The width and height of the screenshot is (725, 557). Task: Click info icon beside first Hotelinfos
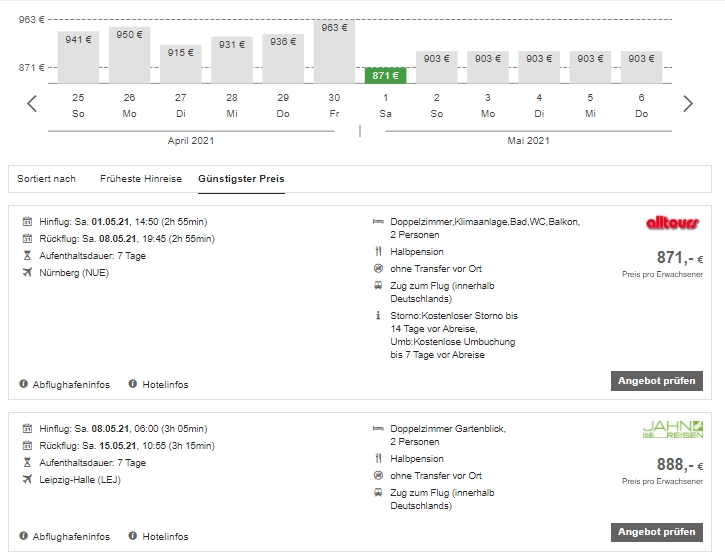[133, 384]
